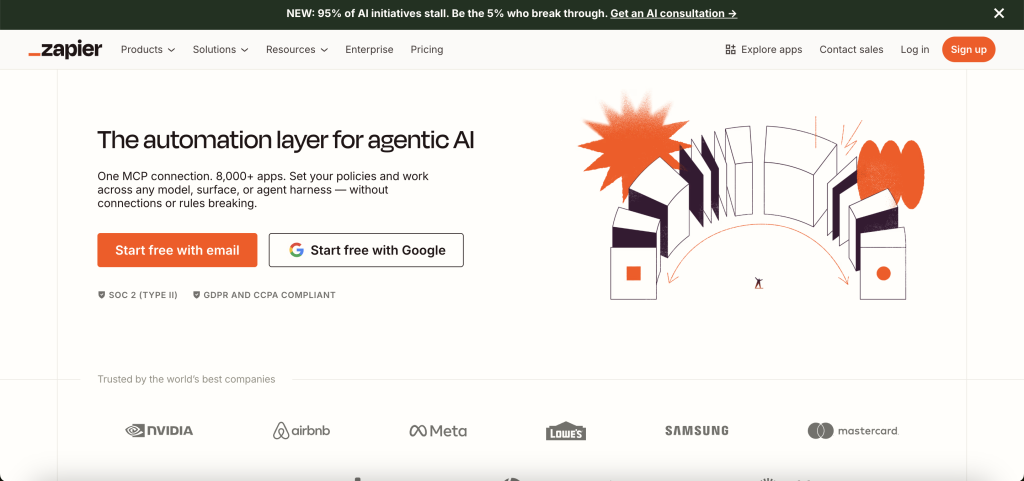Click the Mastercard logo
1024x481 pixels.
pos(853,431)
